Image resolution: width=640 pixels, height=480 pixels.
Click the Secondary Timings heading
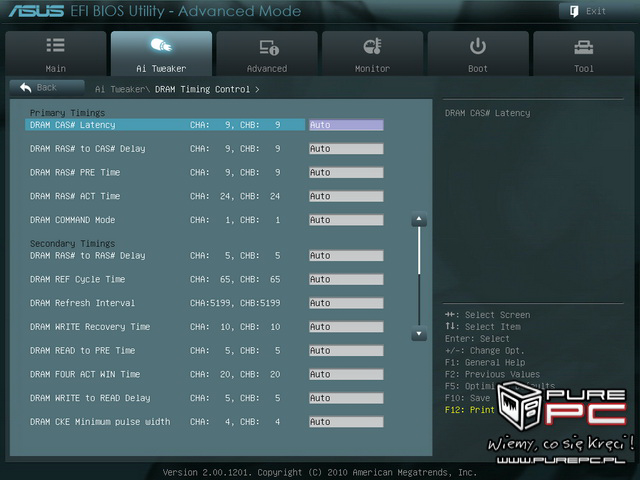click(73, 244)
